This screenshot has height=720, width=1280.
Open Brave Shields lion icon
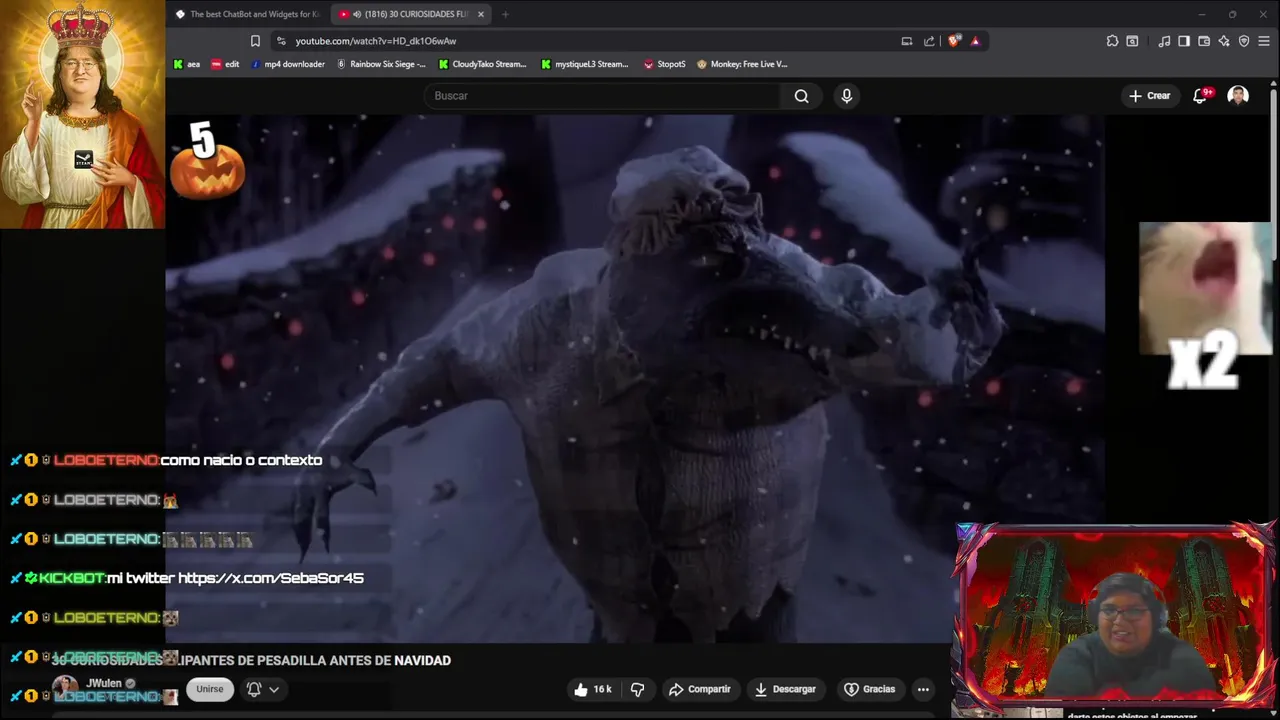click(954, 41)
